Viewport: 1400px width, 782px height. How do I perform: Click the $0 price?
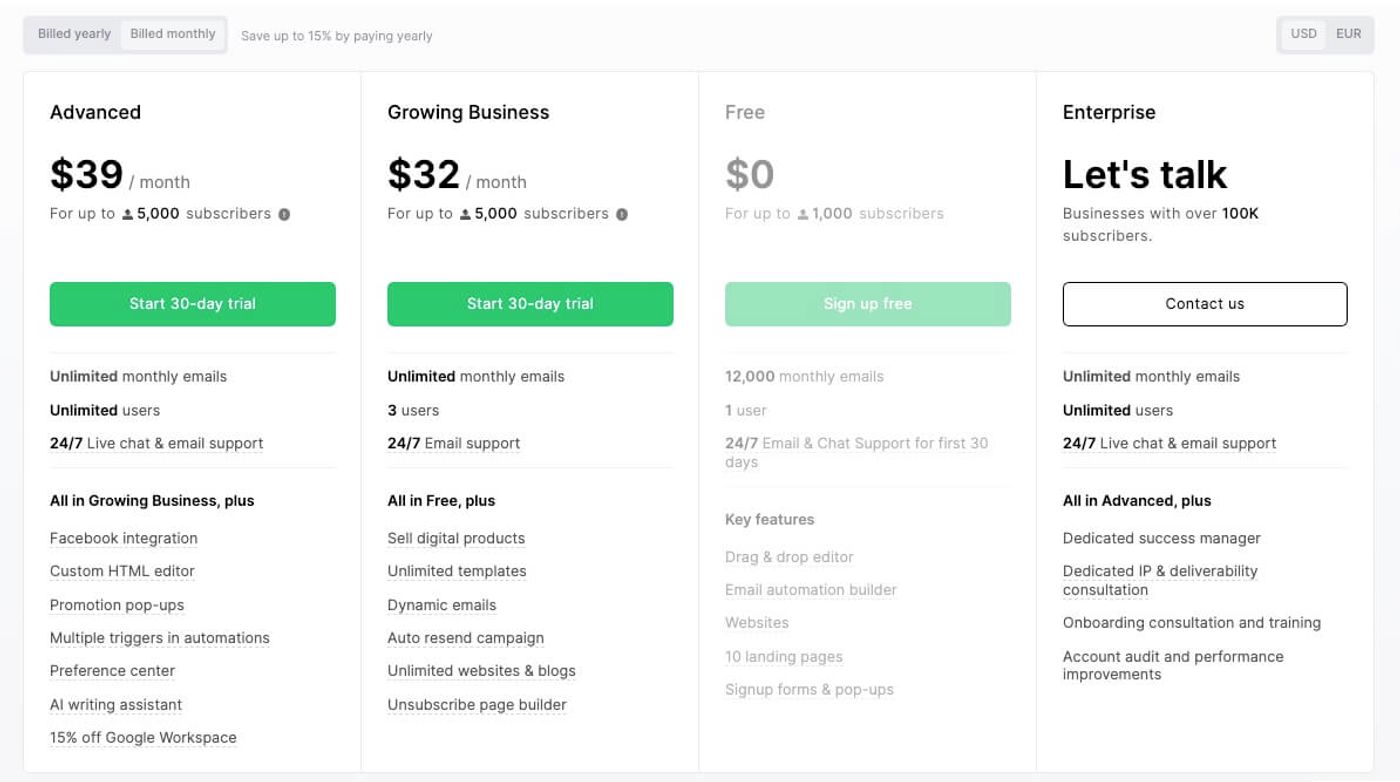click(750, 175)
